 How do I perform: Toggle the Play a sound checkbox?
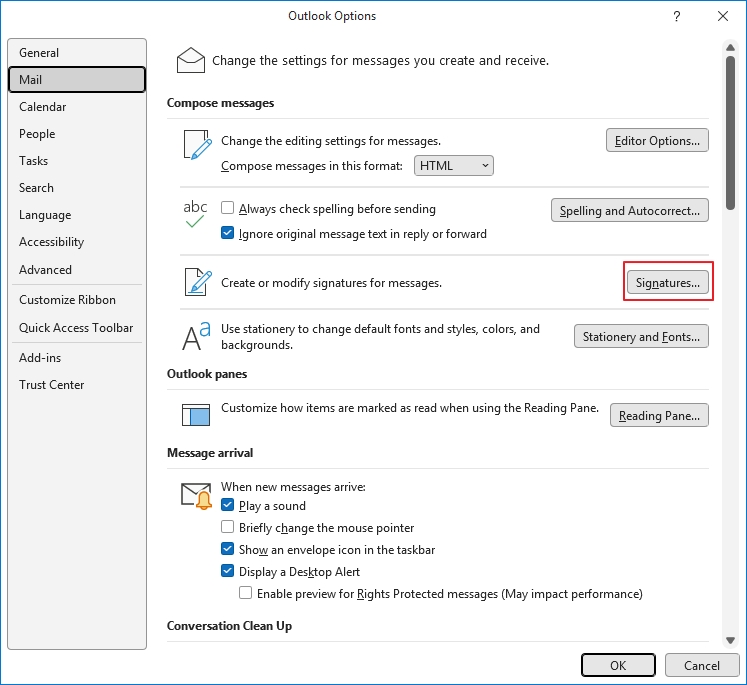(x=227, y=505)
